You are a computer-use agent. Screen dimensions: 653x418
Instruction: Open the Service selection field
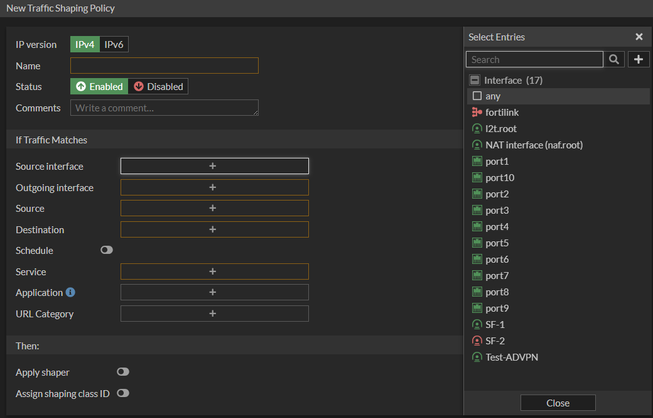(214, 271)
